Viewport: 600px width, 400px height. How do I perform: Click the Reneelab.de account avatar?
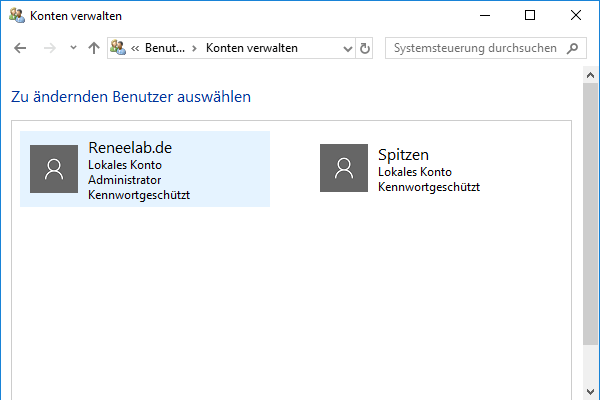[x=54, y=169]
